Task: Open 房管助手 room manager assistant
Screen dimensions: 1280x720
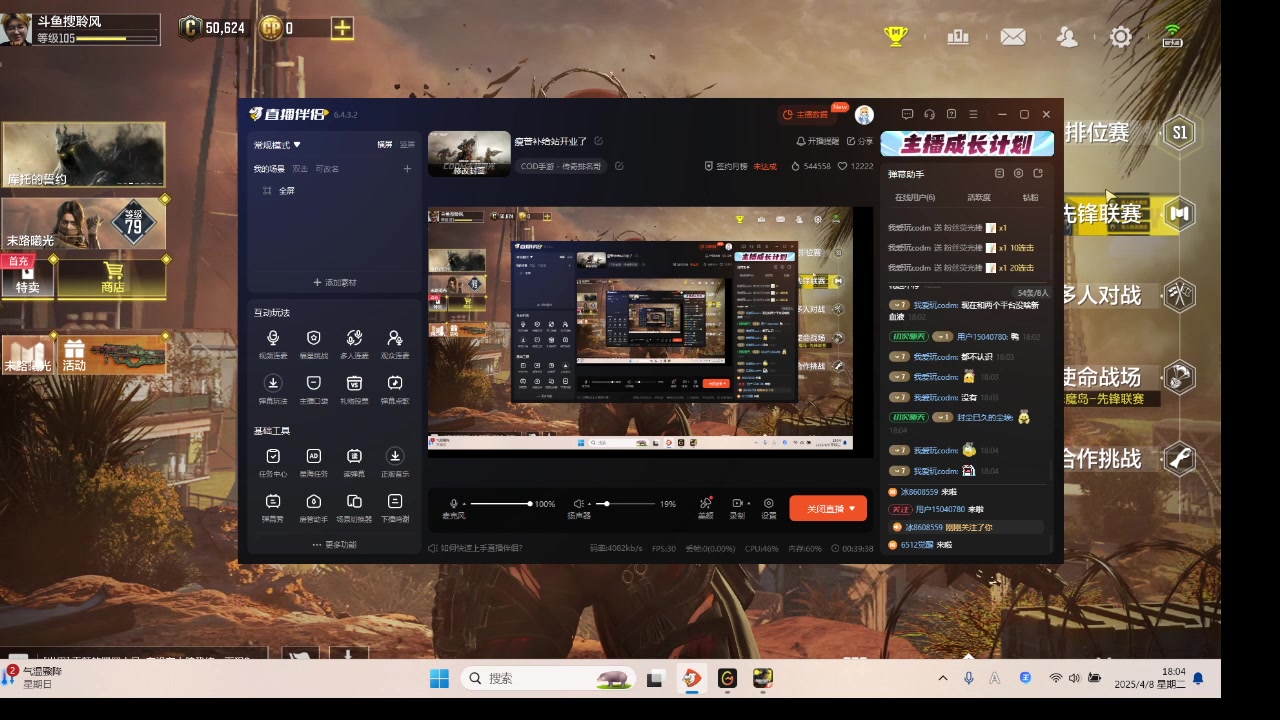Action: [313, 507]
